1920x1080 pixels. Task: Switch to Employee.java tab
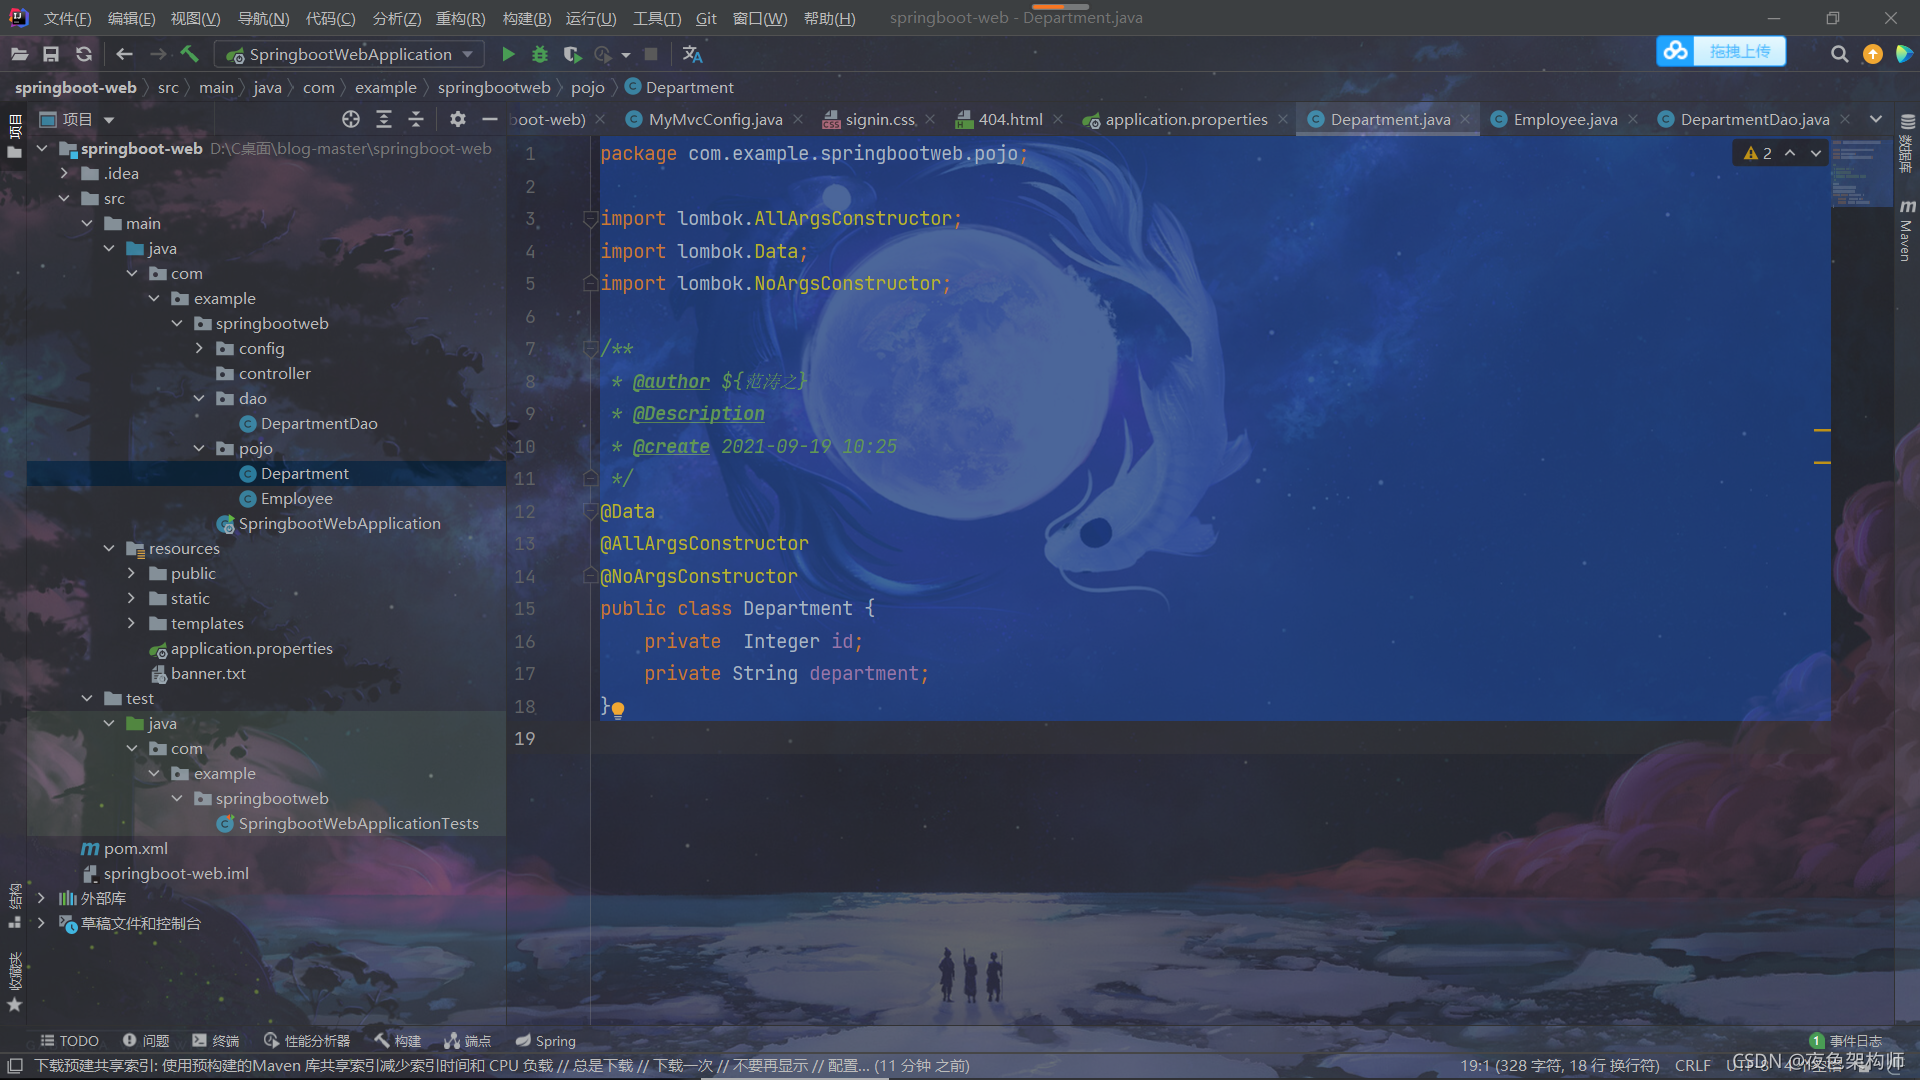coord(1564,119)
